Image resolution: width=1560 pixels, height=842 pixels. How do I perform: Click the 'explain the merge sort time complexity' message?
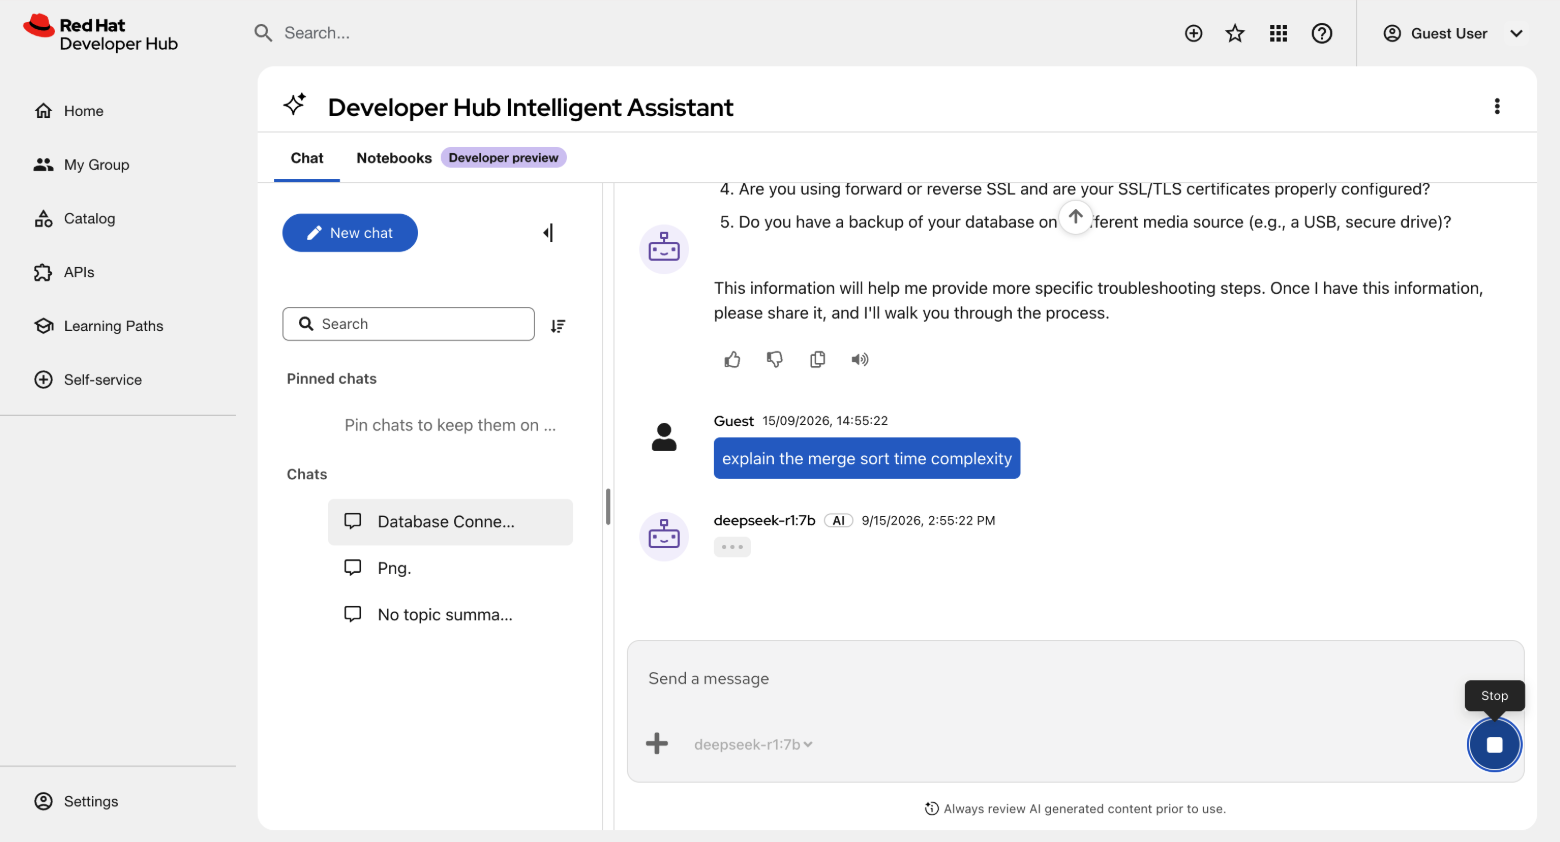867,459
